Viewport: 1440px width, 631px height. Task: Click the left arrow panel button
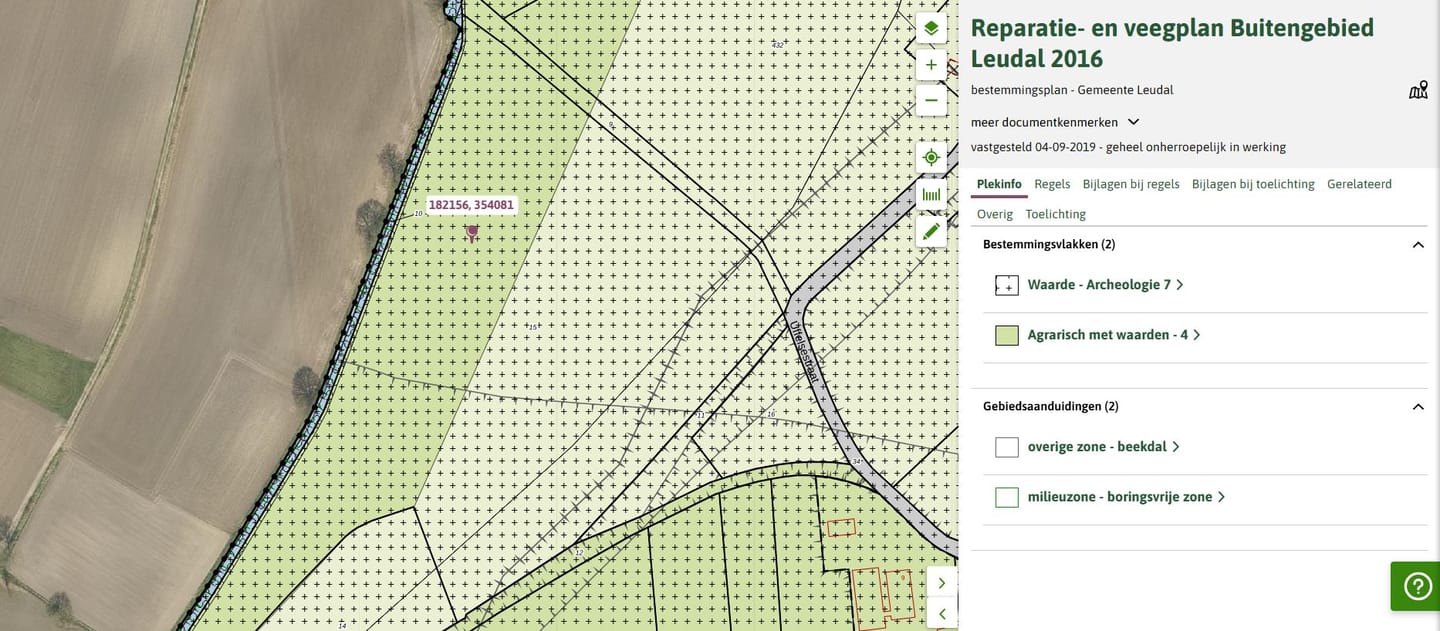point(942,613)
